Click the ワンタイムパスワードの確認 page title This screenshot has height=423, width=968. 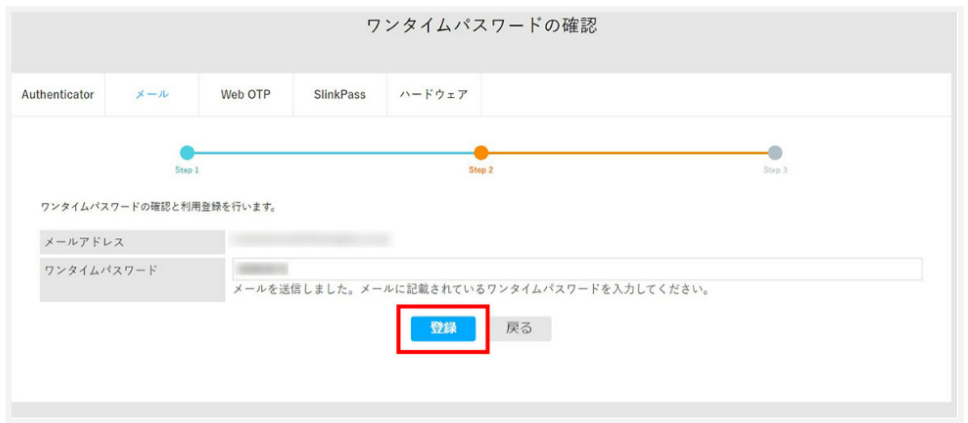(482, 27)
